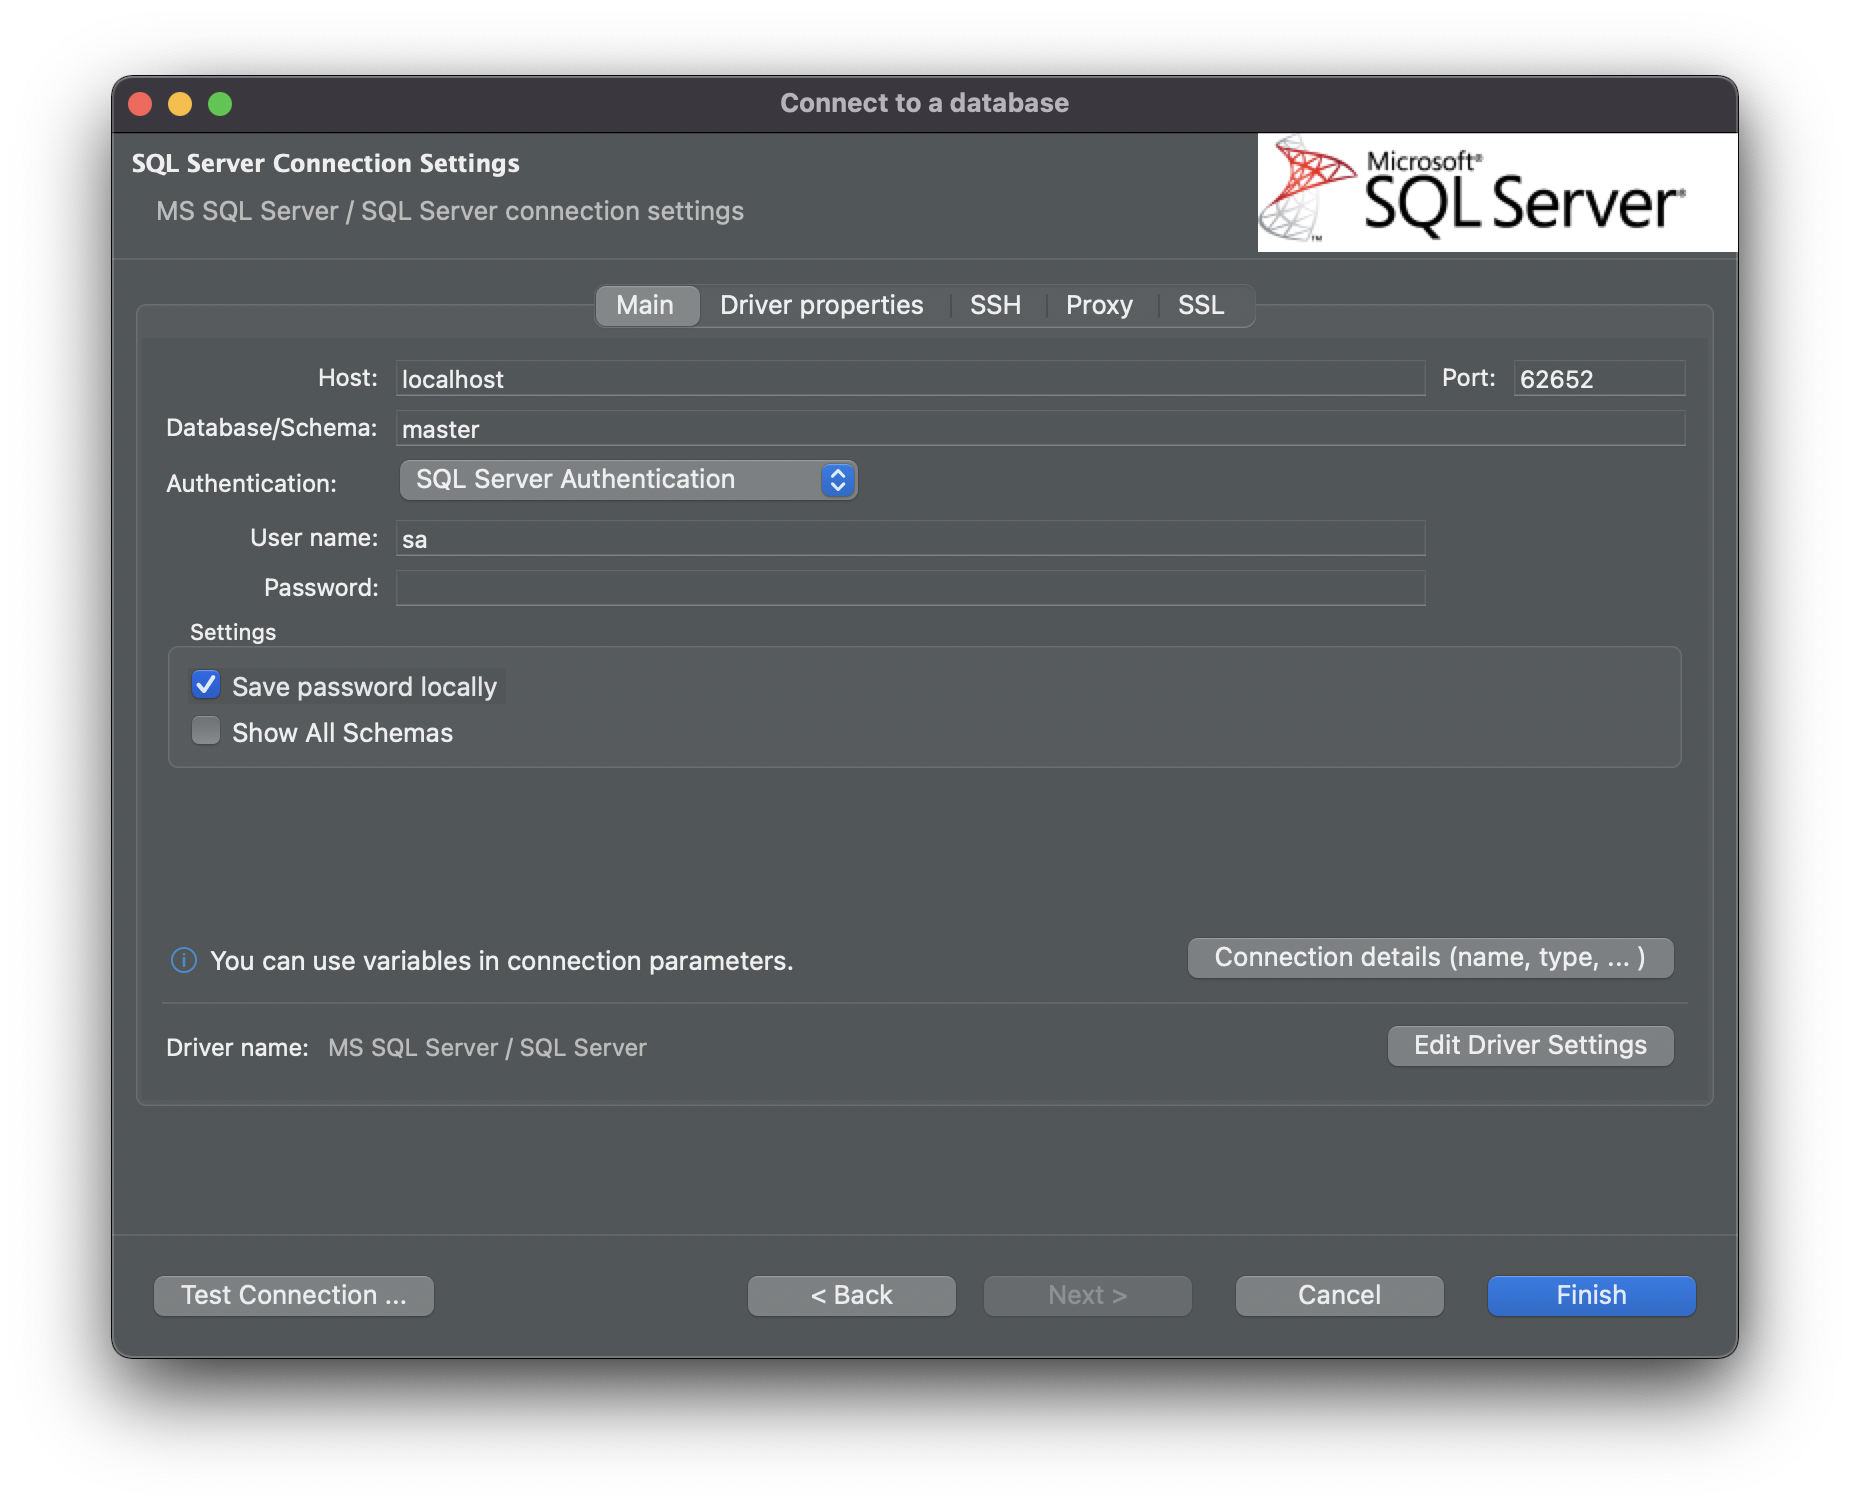This screenshot has width=1850, height=1506.
Task: Click inside the Password field
Action: (909, 588)
